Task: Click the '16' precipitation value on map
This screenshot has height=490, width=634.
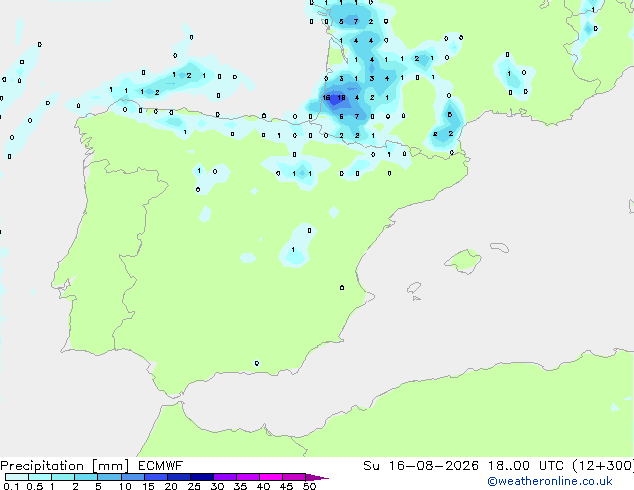Action: 326,97
